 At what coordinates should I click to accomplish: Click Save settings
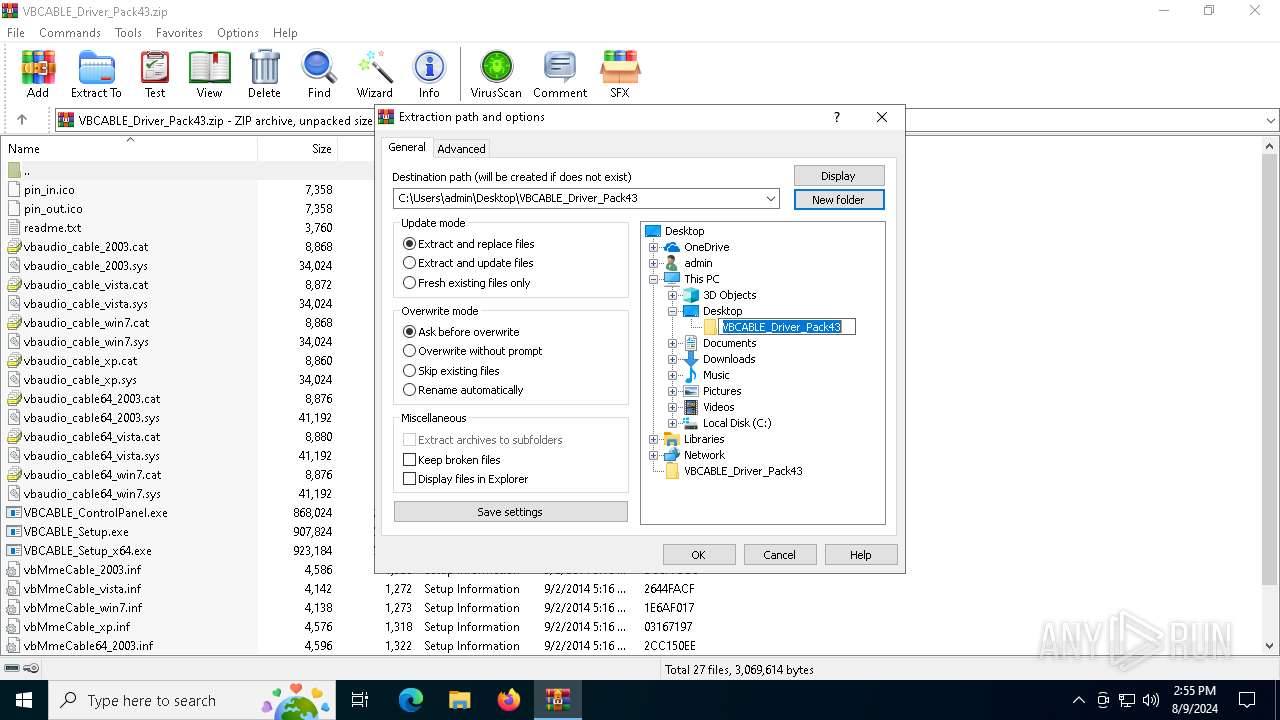tap(510, 512)
